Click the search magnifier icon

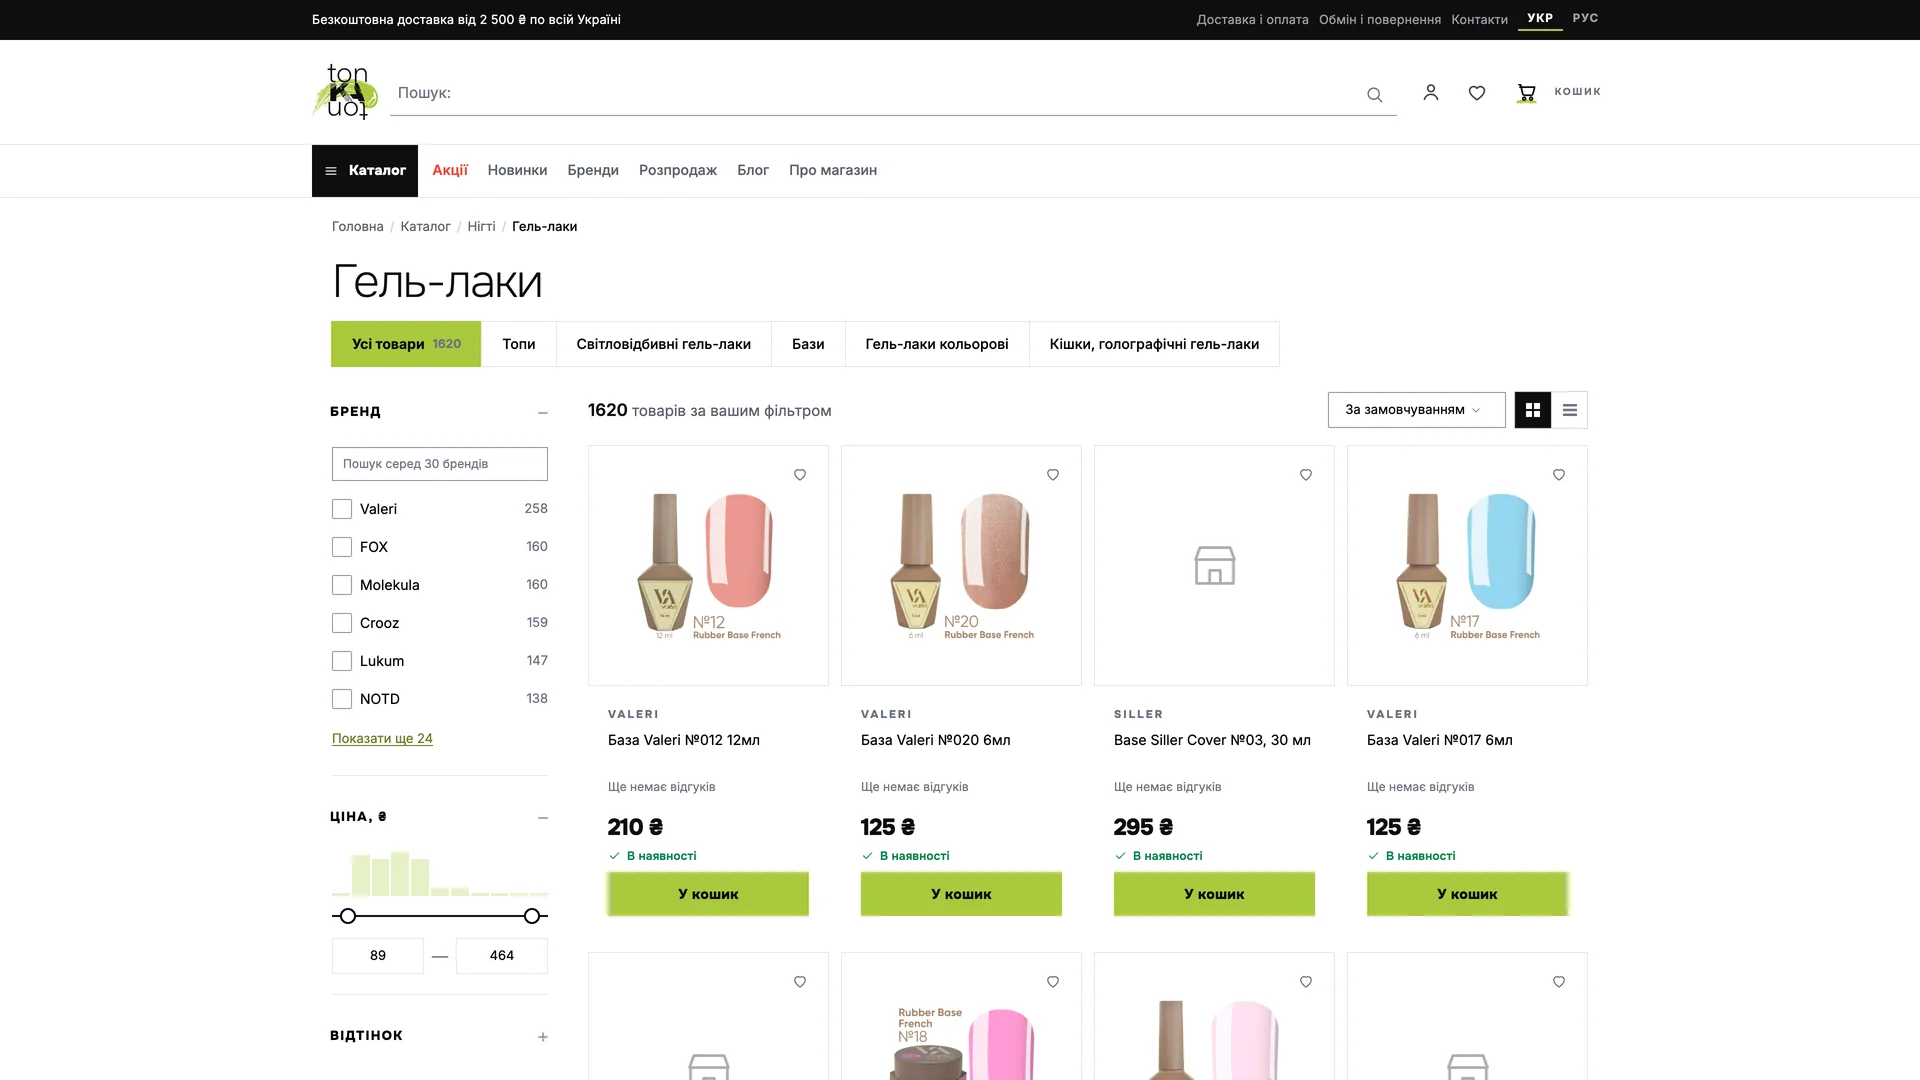point(1374,94)
